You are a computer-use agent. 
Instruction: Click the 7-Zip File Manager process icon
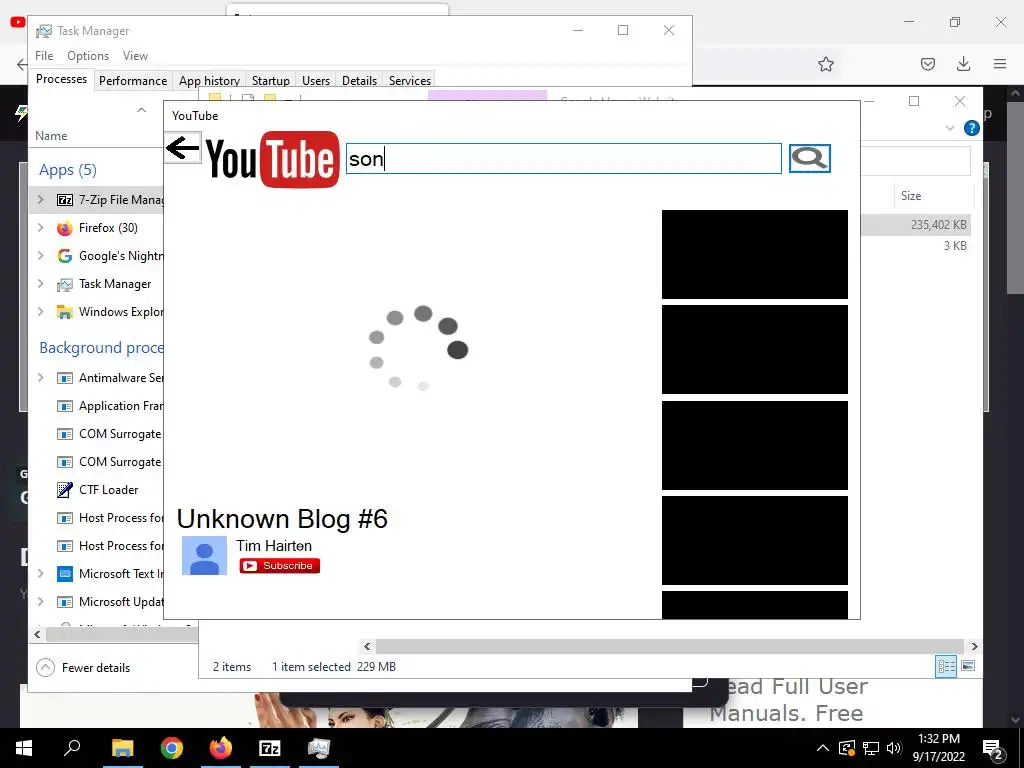click(65, 200)
